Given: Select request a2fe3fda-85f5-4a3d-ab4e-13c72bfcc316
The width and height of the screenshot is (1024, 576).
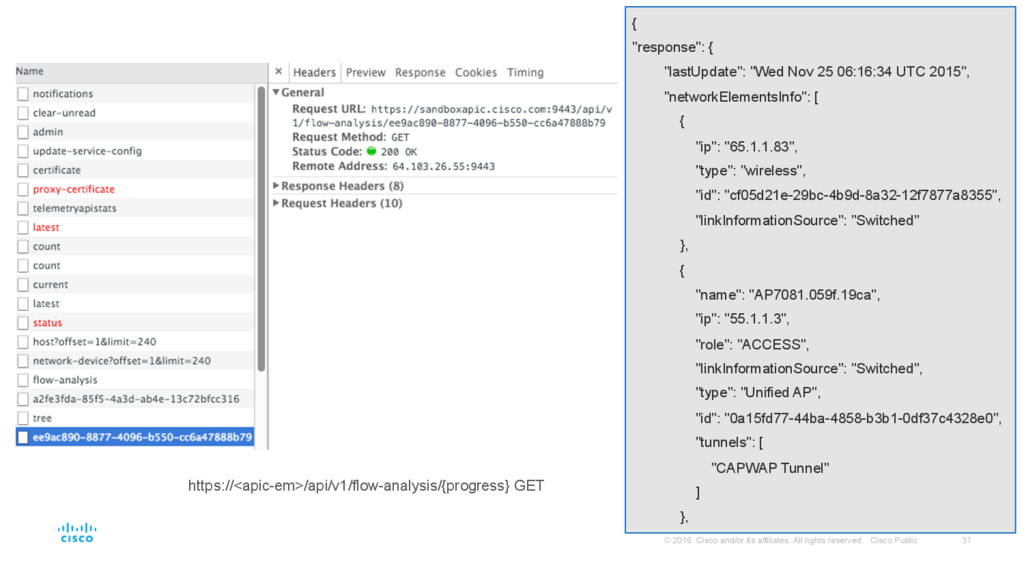Looking at the screenshot, I should [135, 399].
